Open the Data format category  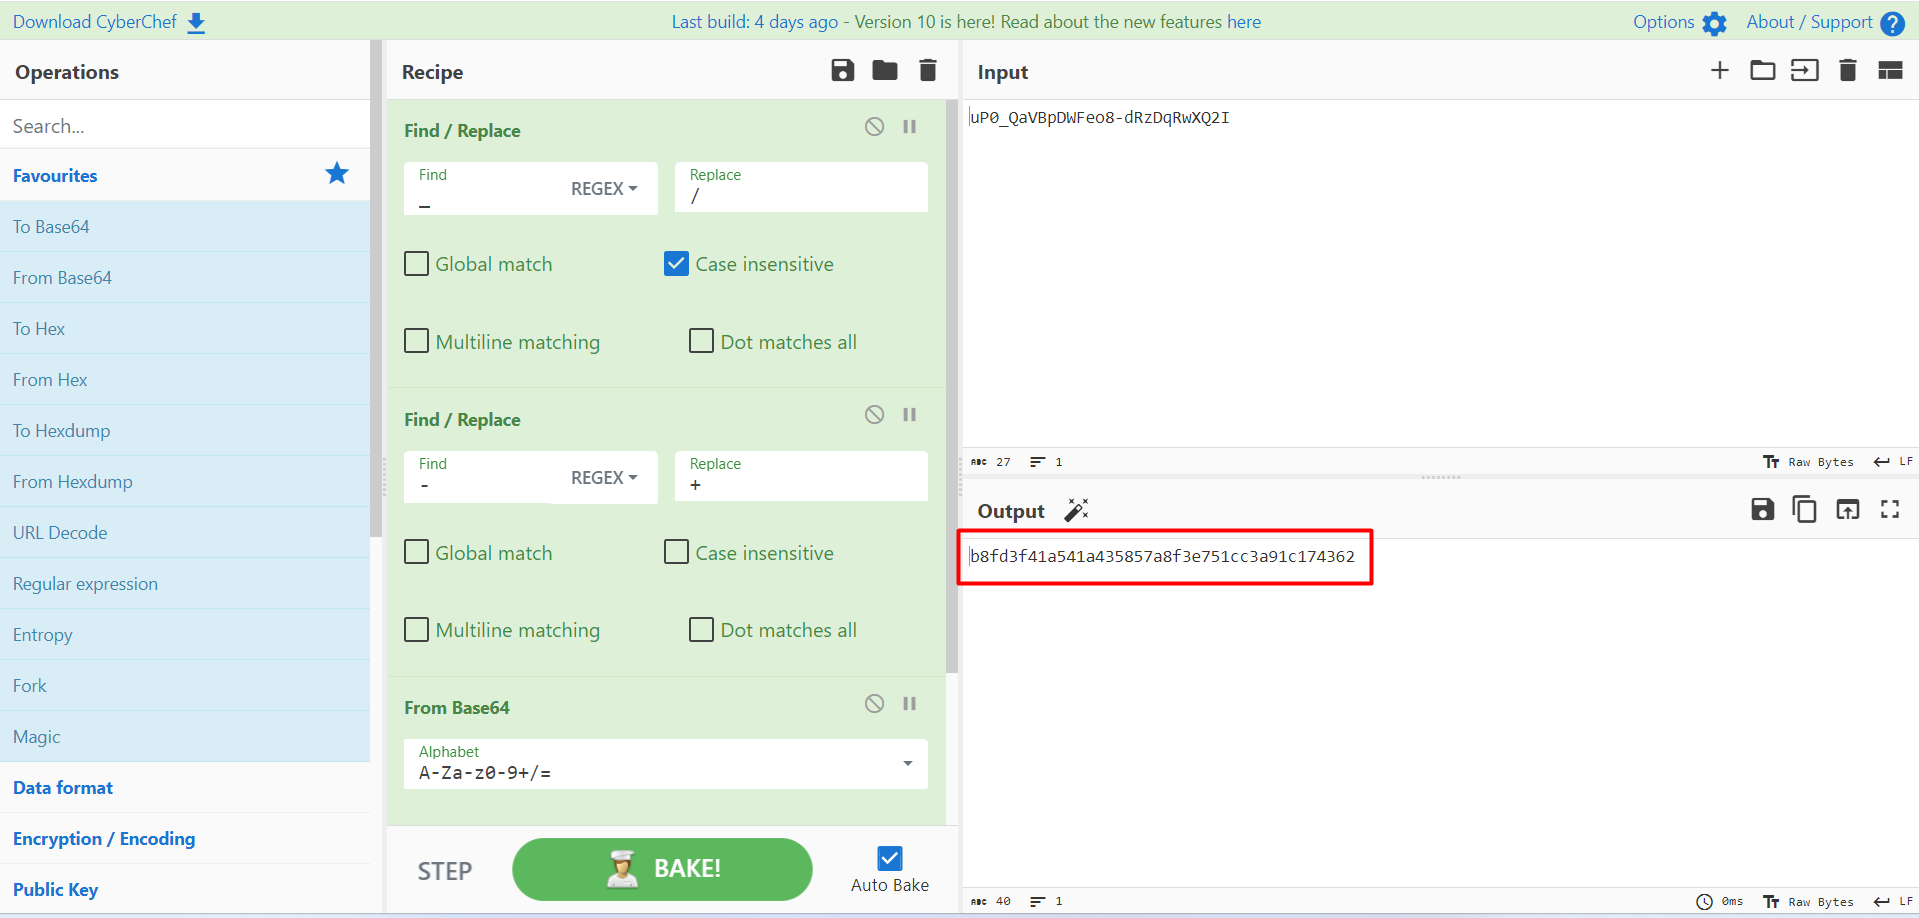pos(63,788)
